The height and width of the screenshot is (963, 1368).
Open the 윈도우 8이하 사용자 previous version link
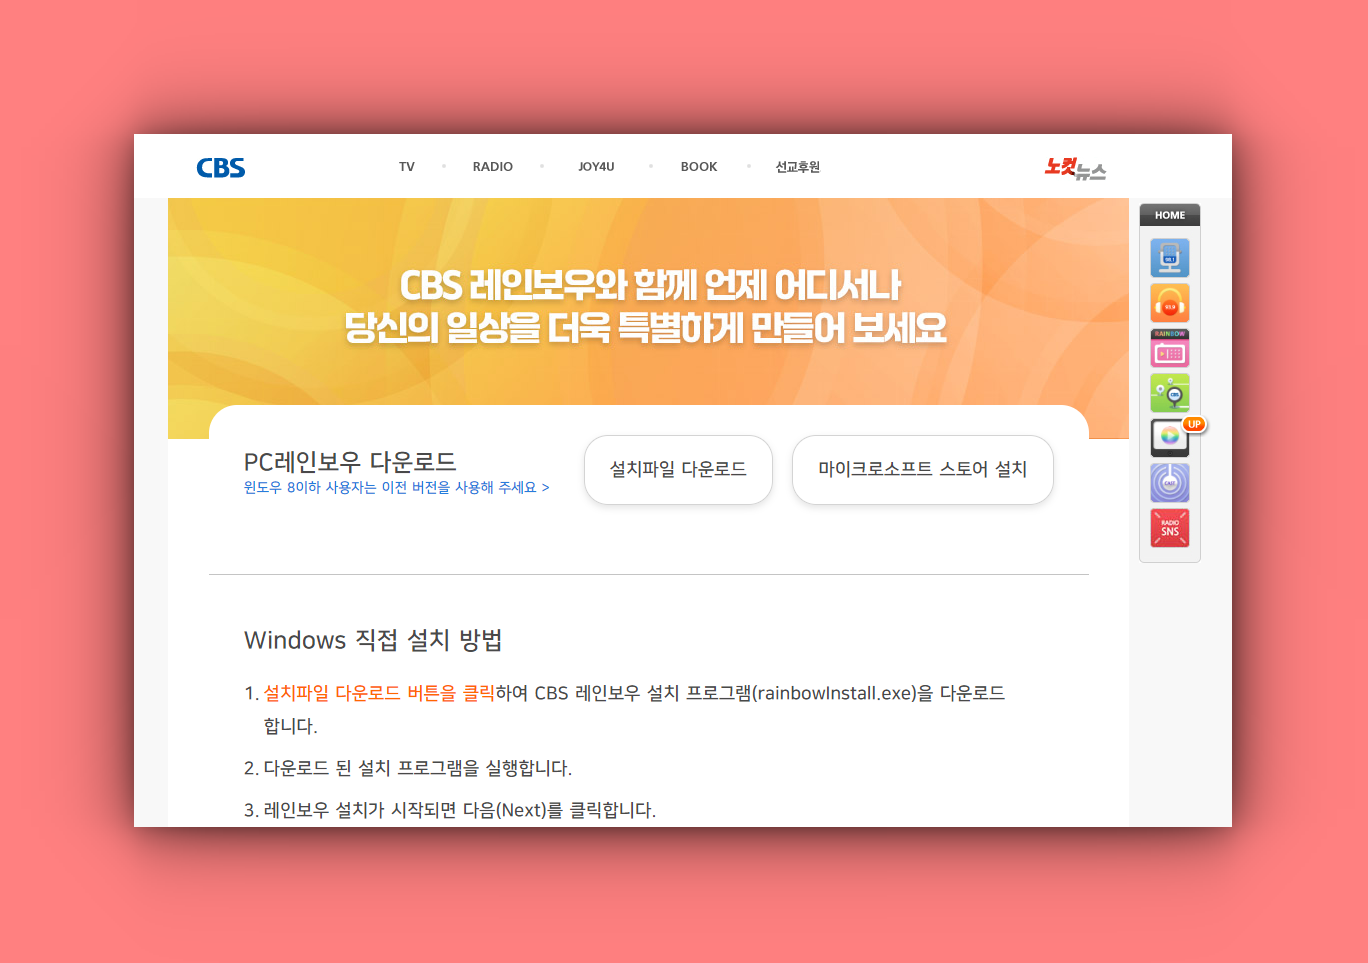pos(397,487)
